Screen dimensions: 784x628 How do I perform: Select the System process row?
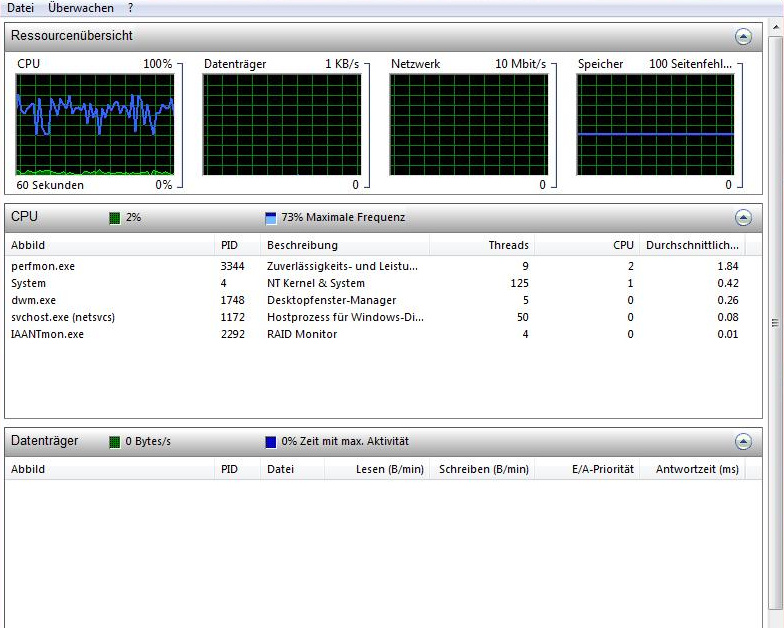coord(375,283)
